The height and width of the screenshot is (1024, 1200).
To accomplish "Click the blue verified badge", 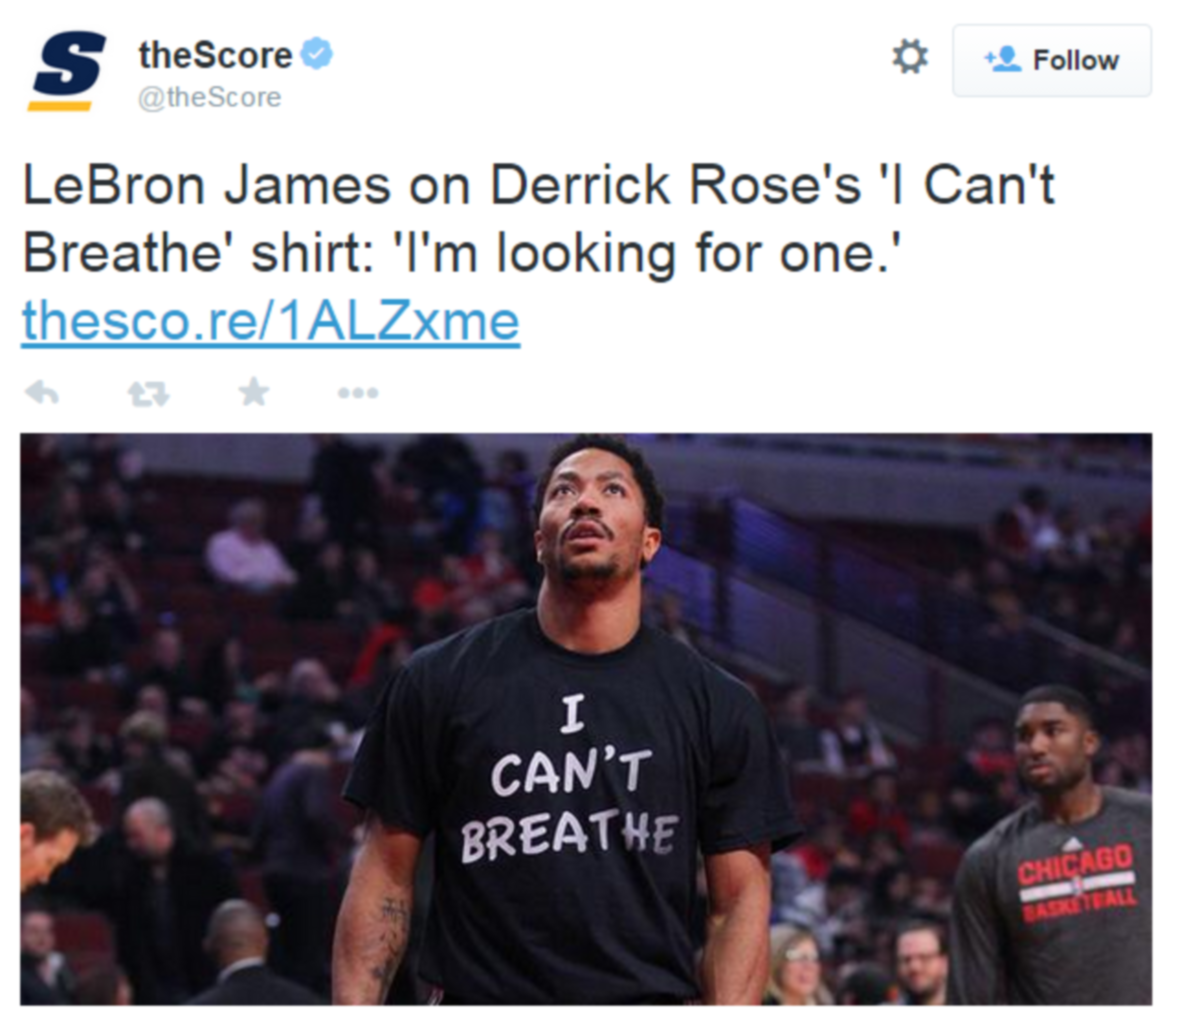I will tap(317, 54).
